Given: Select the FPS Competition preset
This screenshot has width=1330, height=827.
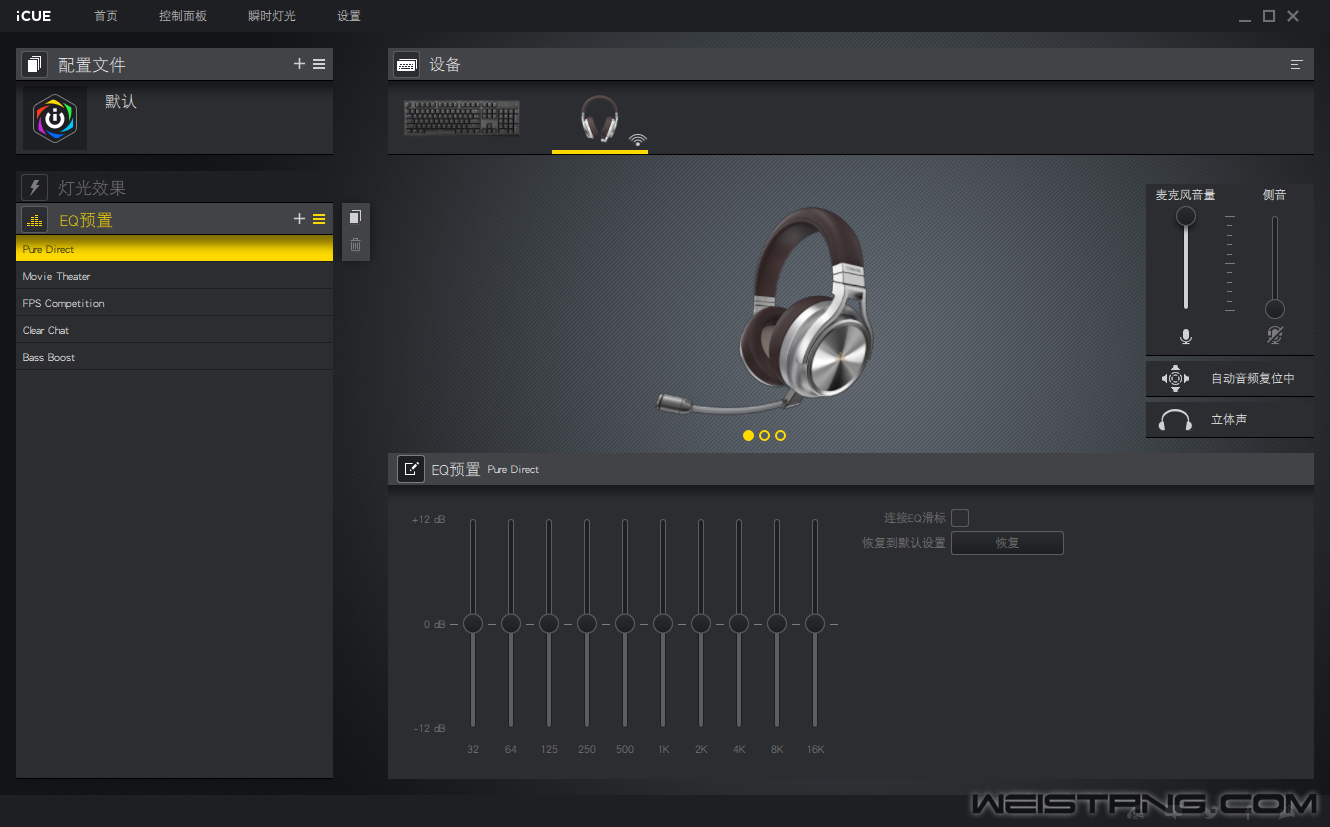Looking at the screenshot, I should pyautogui.click(x=174, y=303).
